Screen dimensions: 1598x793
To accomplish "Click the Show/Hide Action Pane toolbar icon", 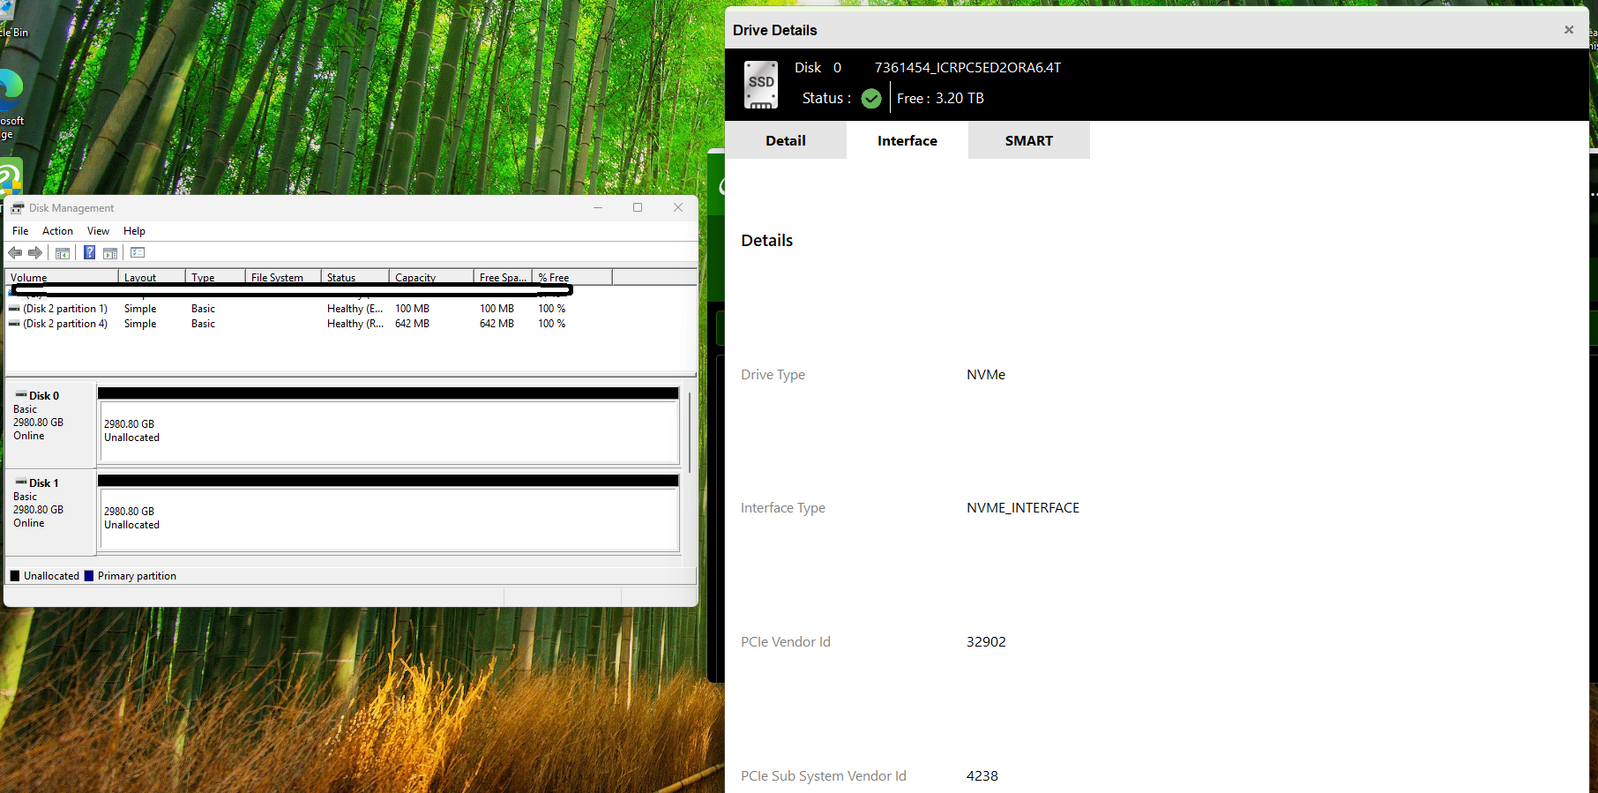I will (x=111, y=253).
